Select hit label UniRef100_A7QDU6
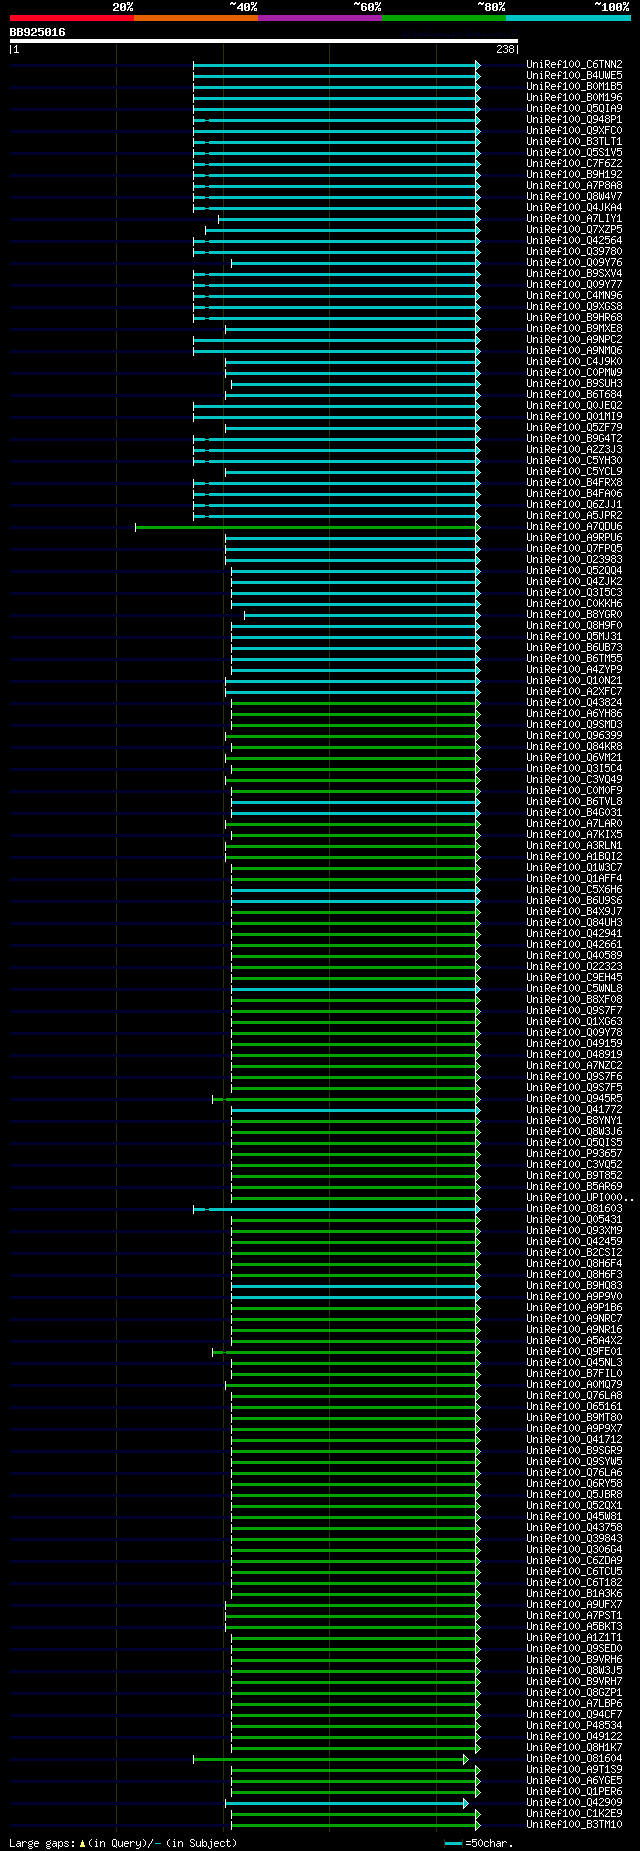 tap(574, 526)
